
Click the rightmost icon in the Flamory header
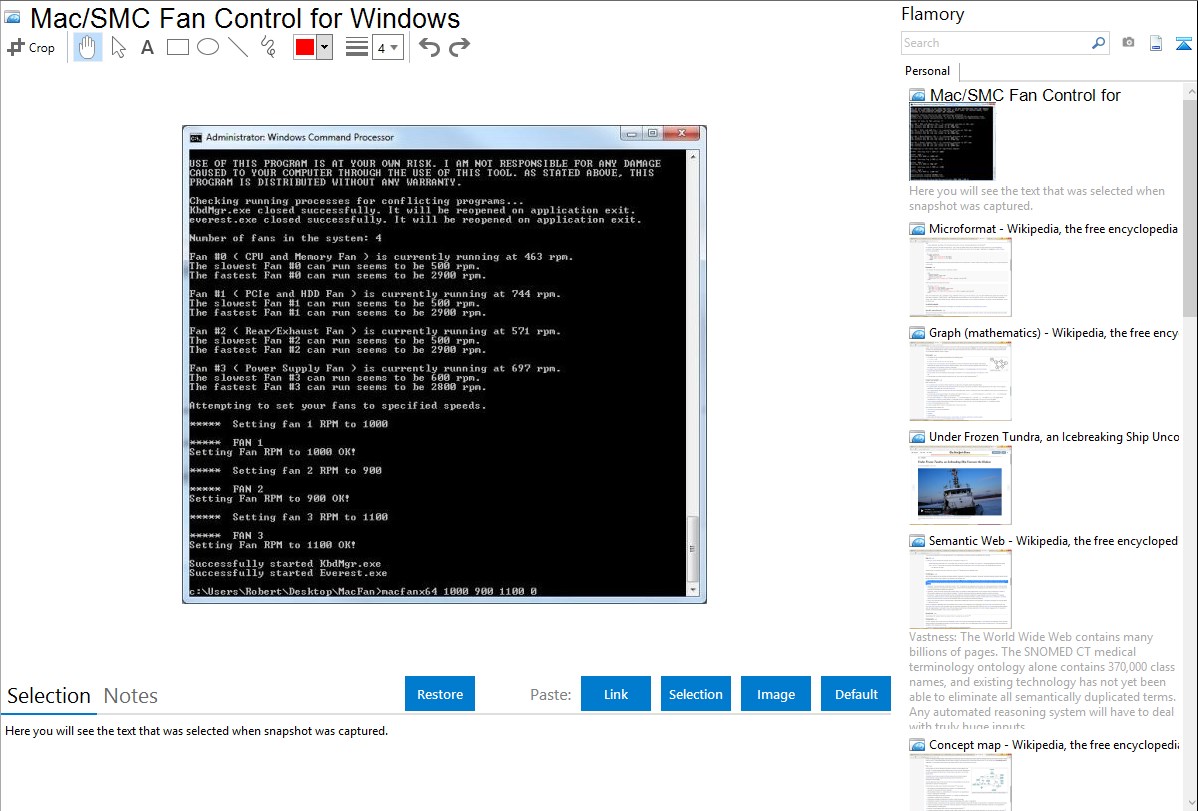1183,43
